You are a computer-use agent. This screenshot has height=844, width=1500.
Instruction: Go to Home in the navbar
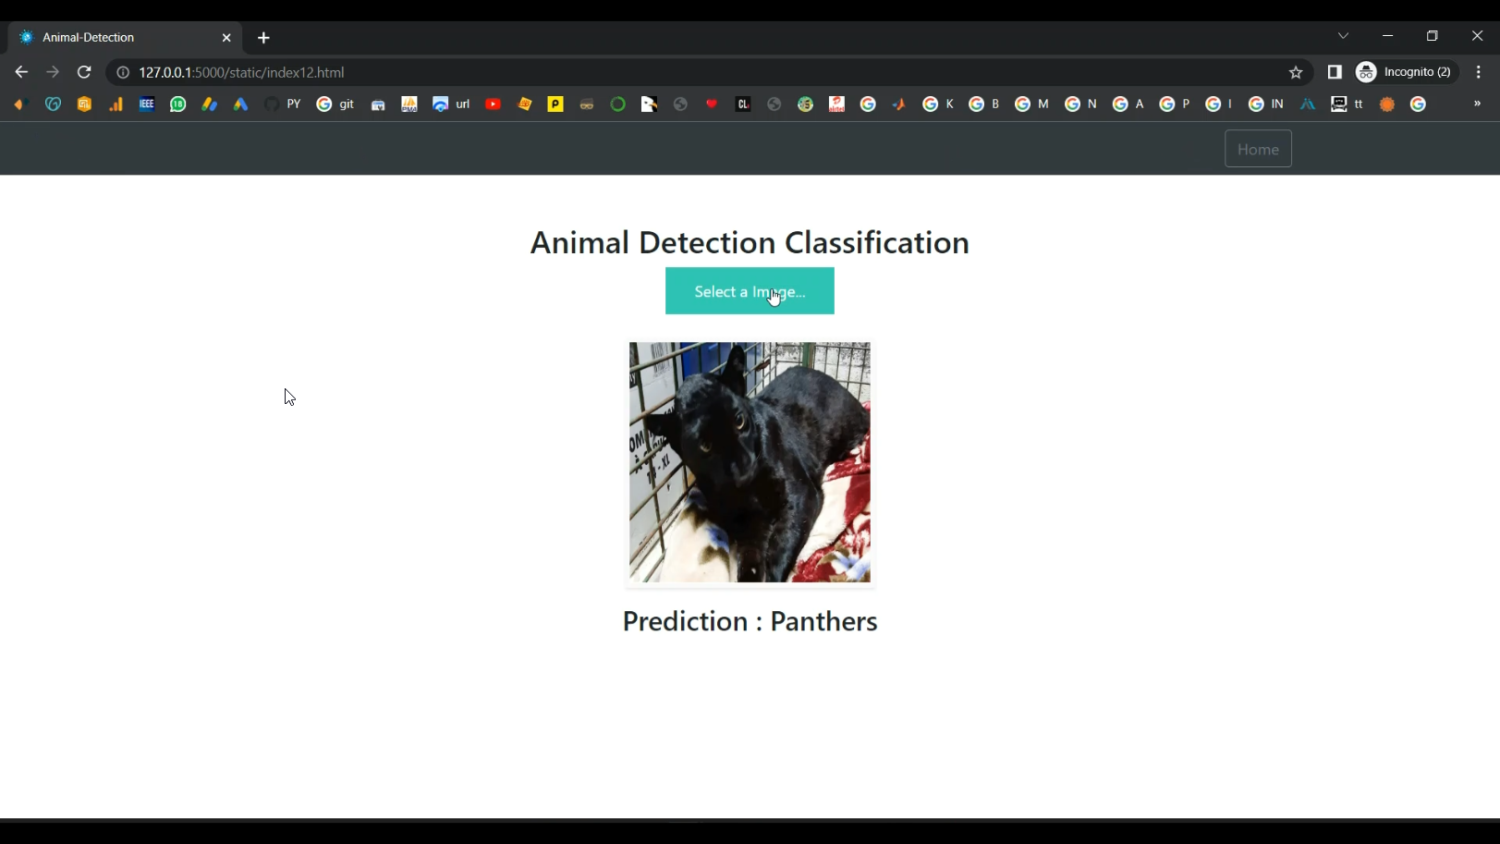(x=1258, y=149)
